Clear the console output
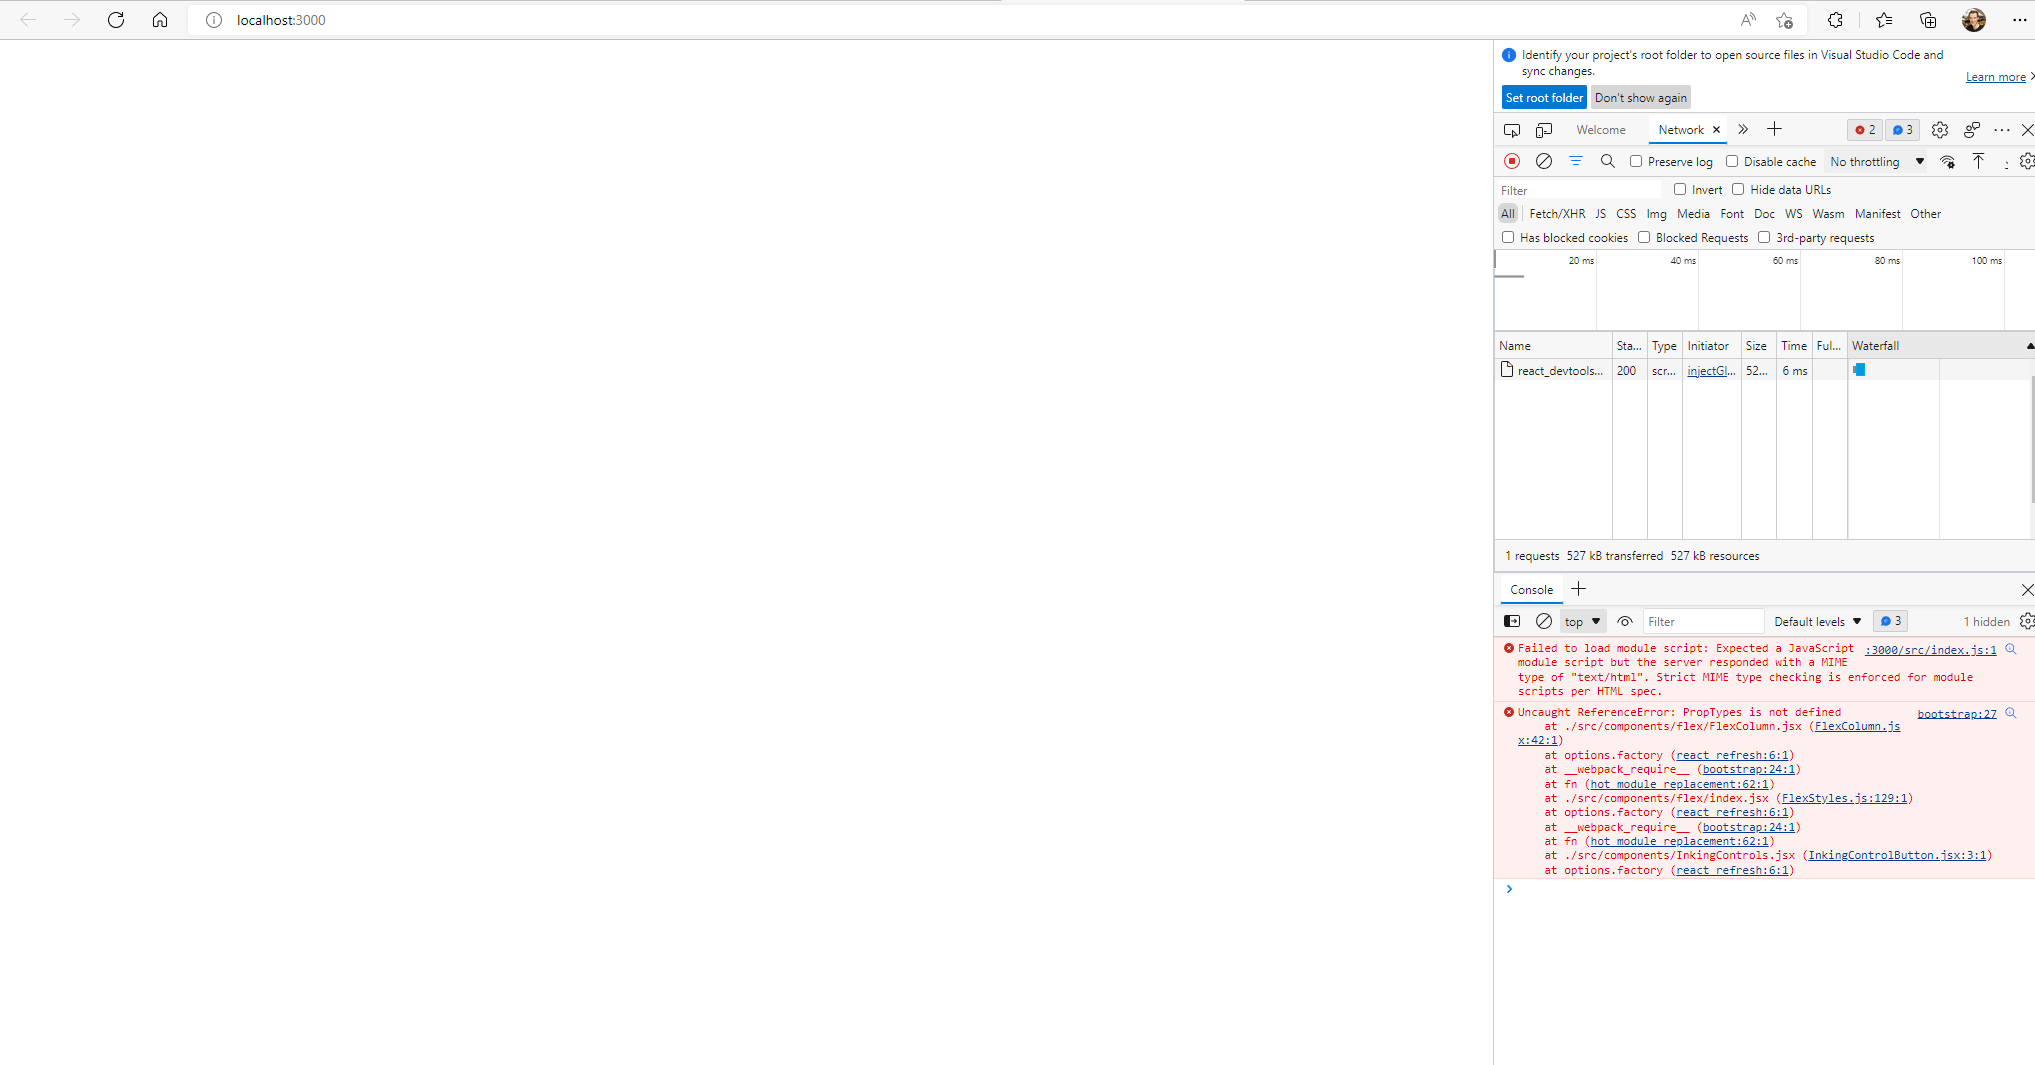The width and height of the screenshot is (2035, 1065). point(1543,621)
